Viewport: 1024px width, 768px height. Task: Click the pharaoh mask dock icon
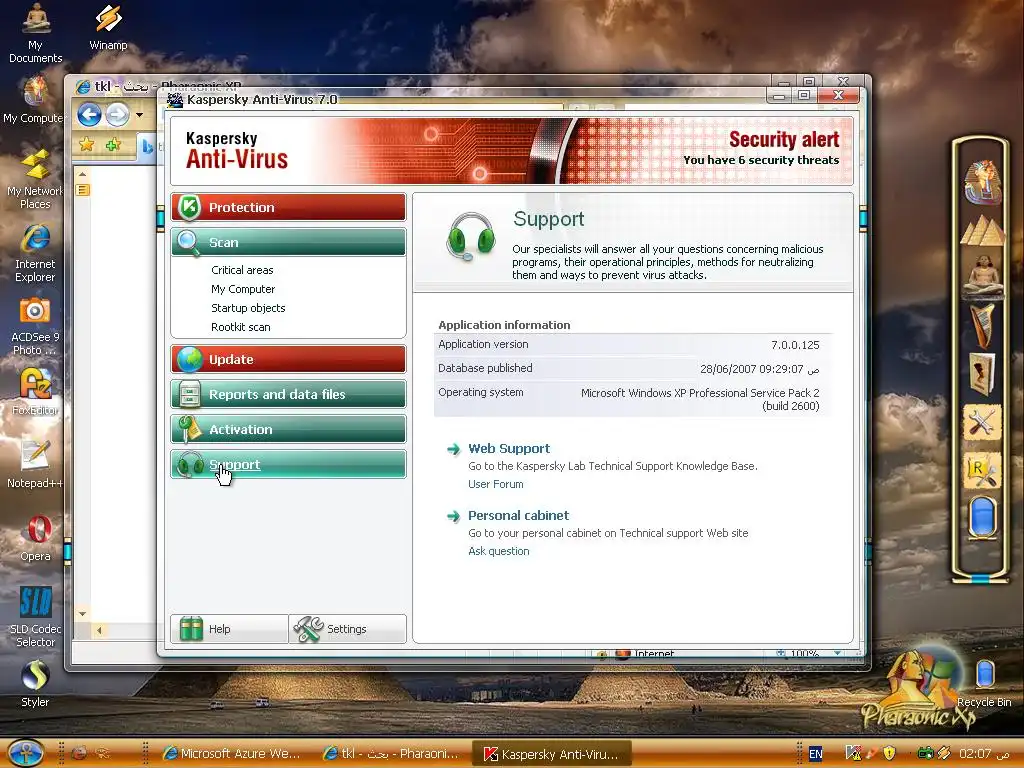(982, 182)
